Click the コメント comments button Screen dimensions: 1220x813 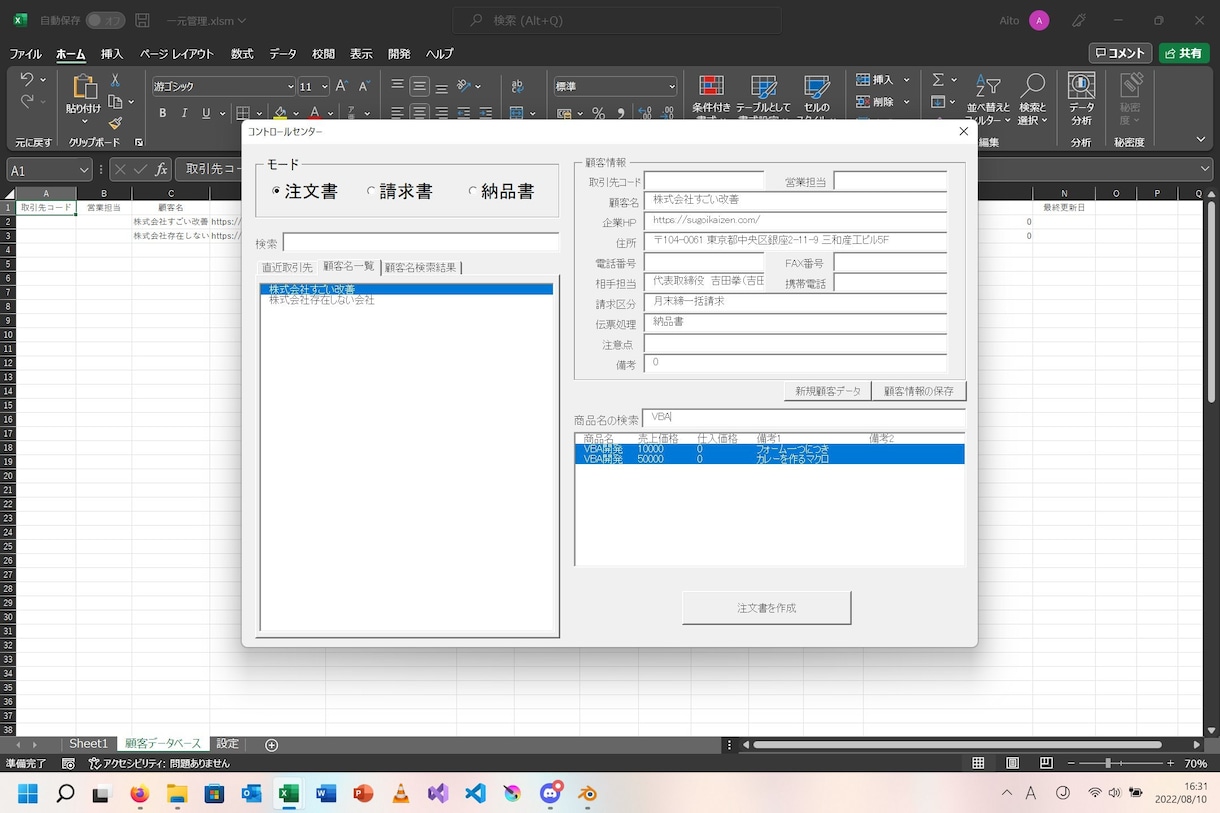click(1120, 54)
